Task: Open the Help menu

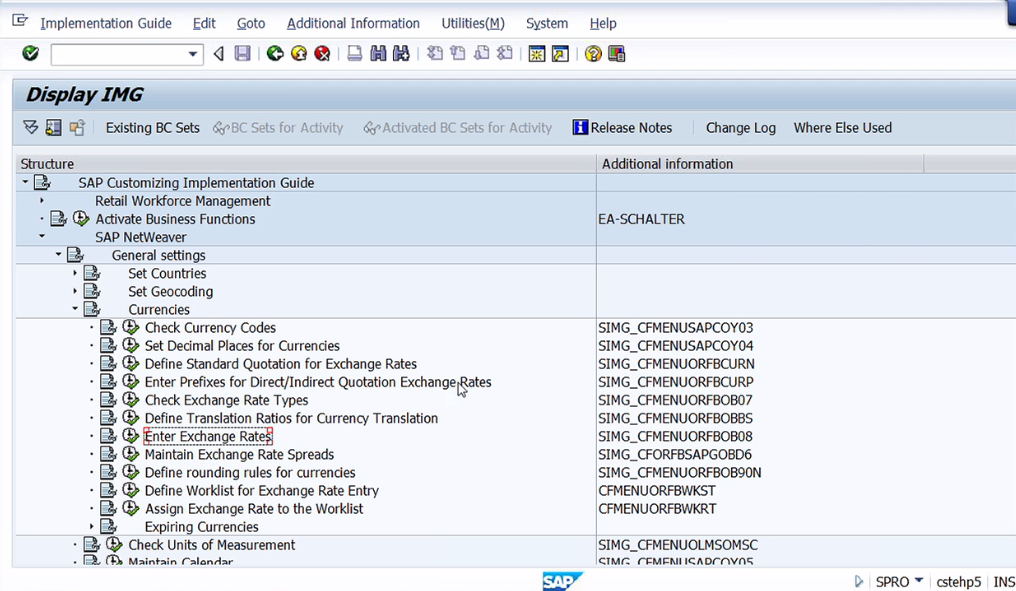Action: [603, 23]
